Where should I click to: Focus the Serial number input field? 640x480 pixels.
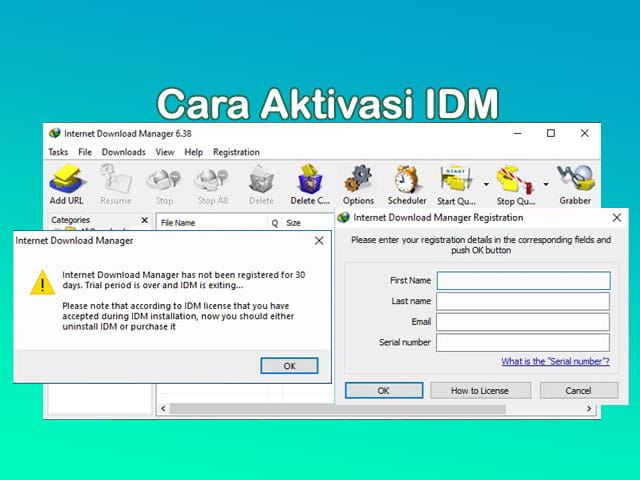click(523, 342)
